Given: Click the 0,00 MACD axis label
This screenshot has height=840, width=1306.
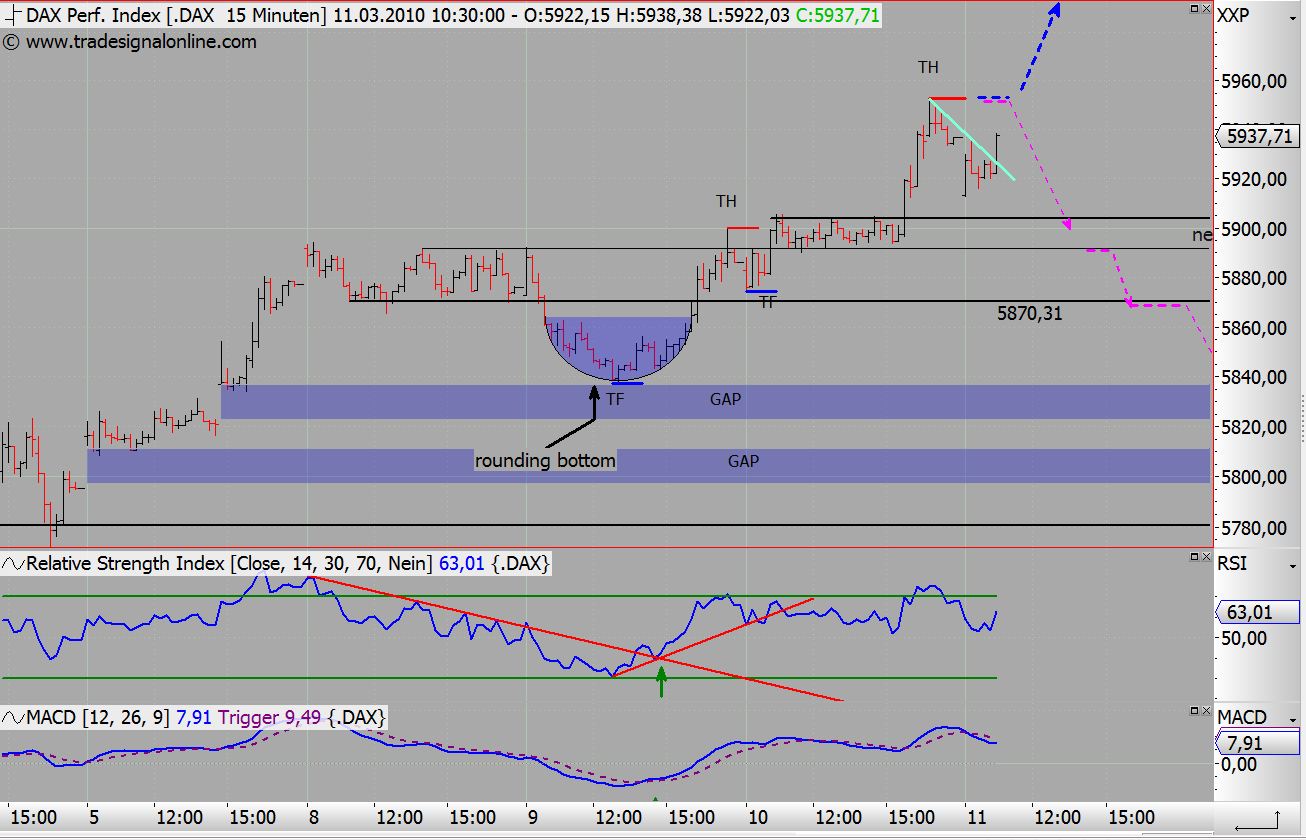Looking at the screenshot, I should coord(1239,765).
